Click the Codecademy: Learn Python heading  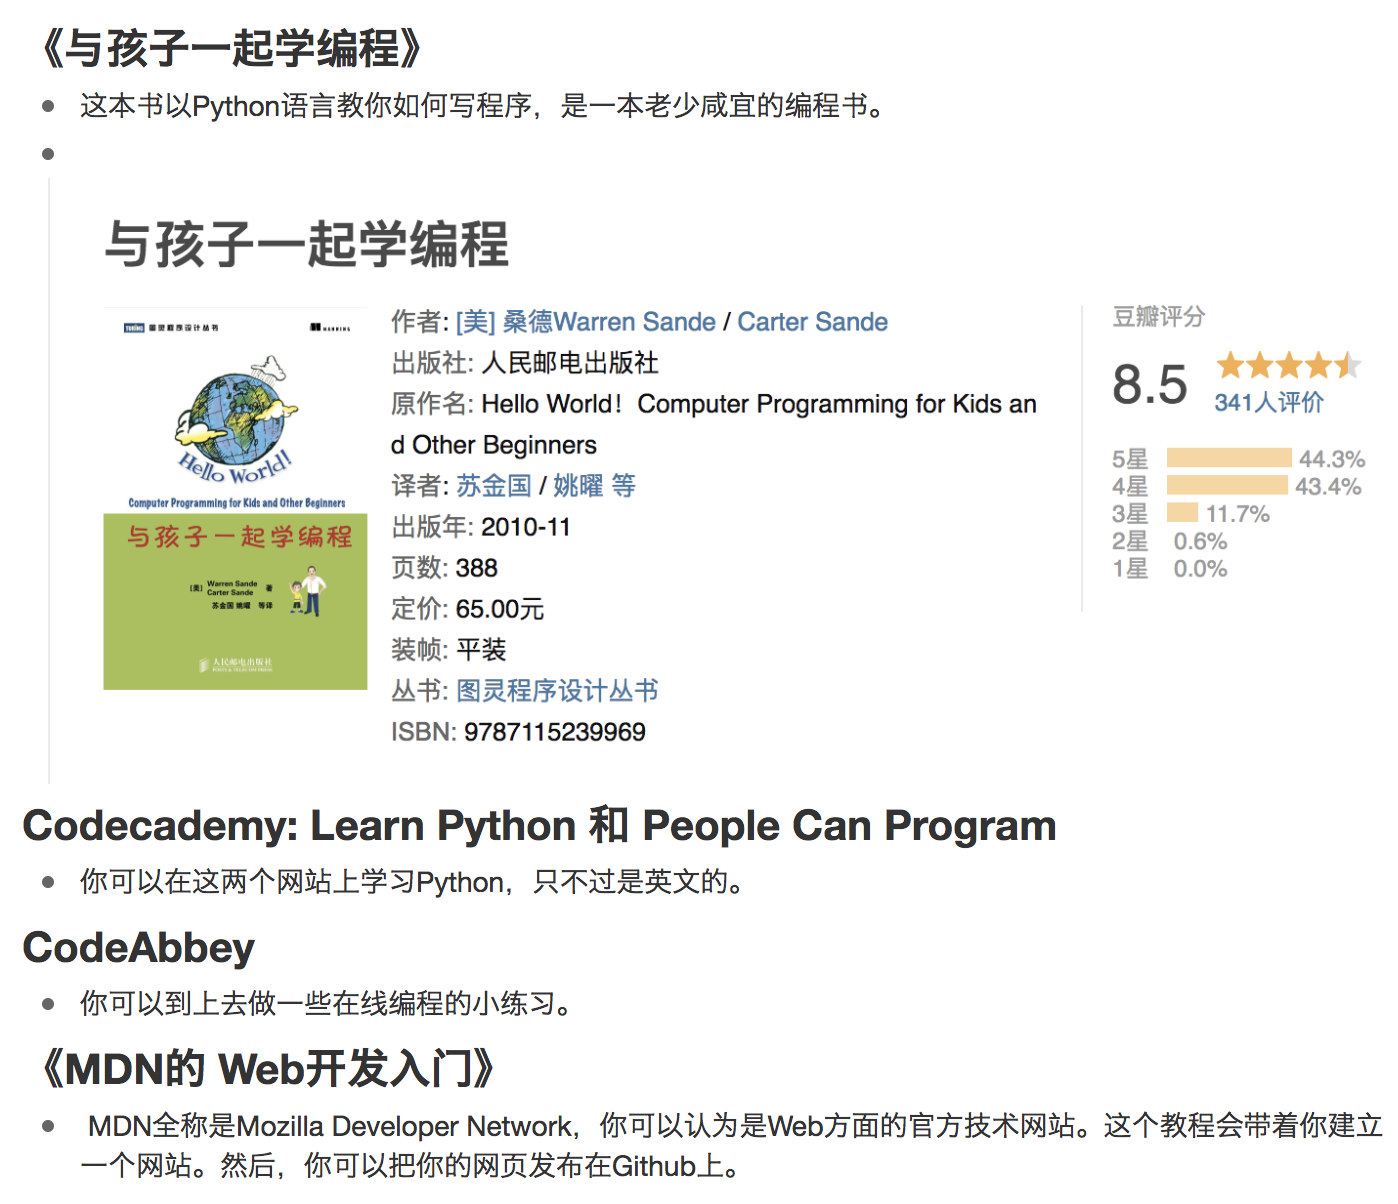tap(539, 826)
